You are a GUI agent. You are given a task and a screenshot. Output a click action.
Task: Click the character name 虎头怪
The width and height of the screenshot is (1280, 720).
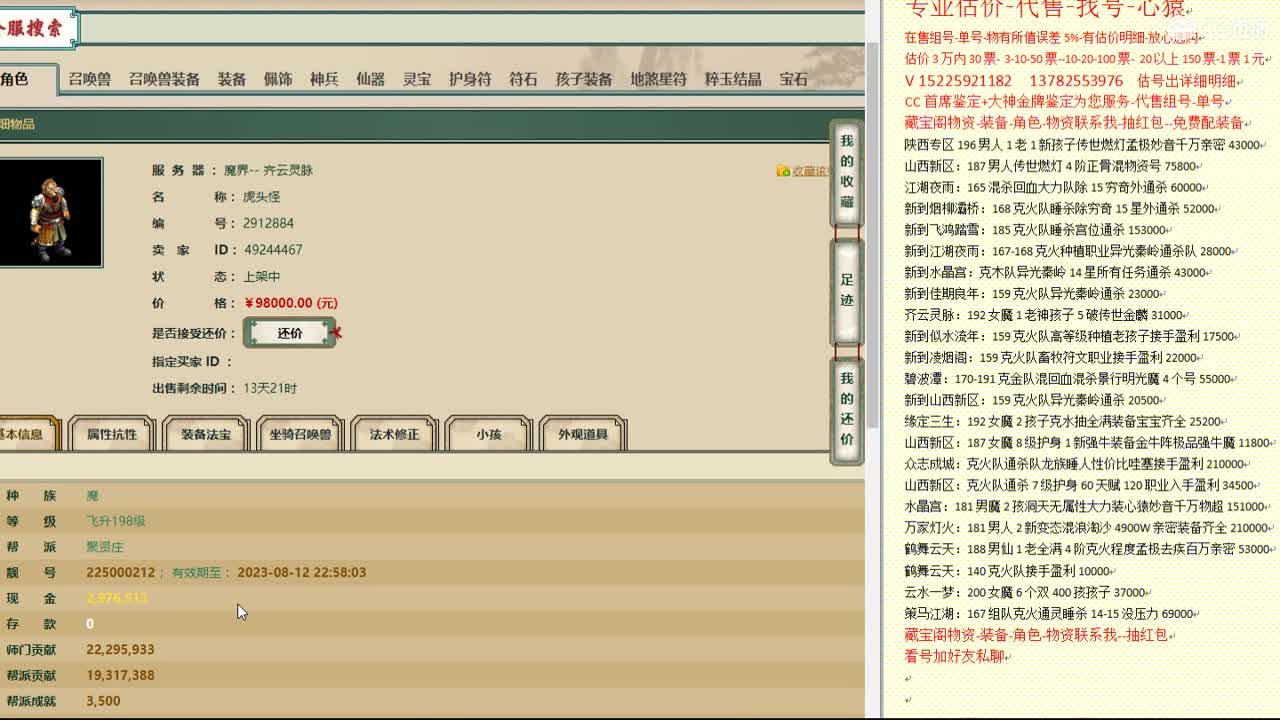click(x=261, y=197)
